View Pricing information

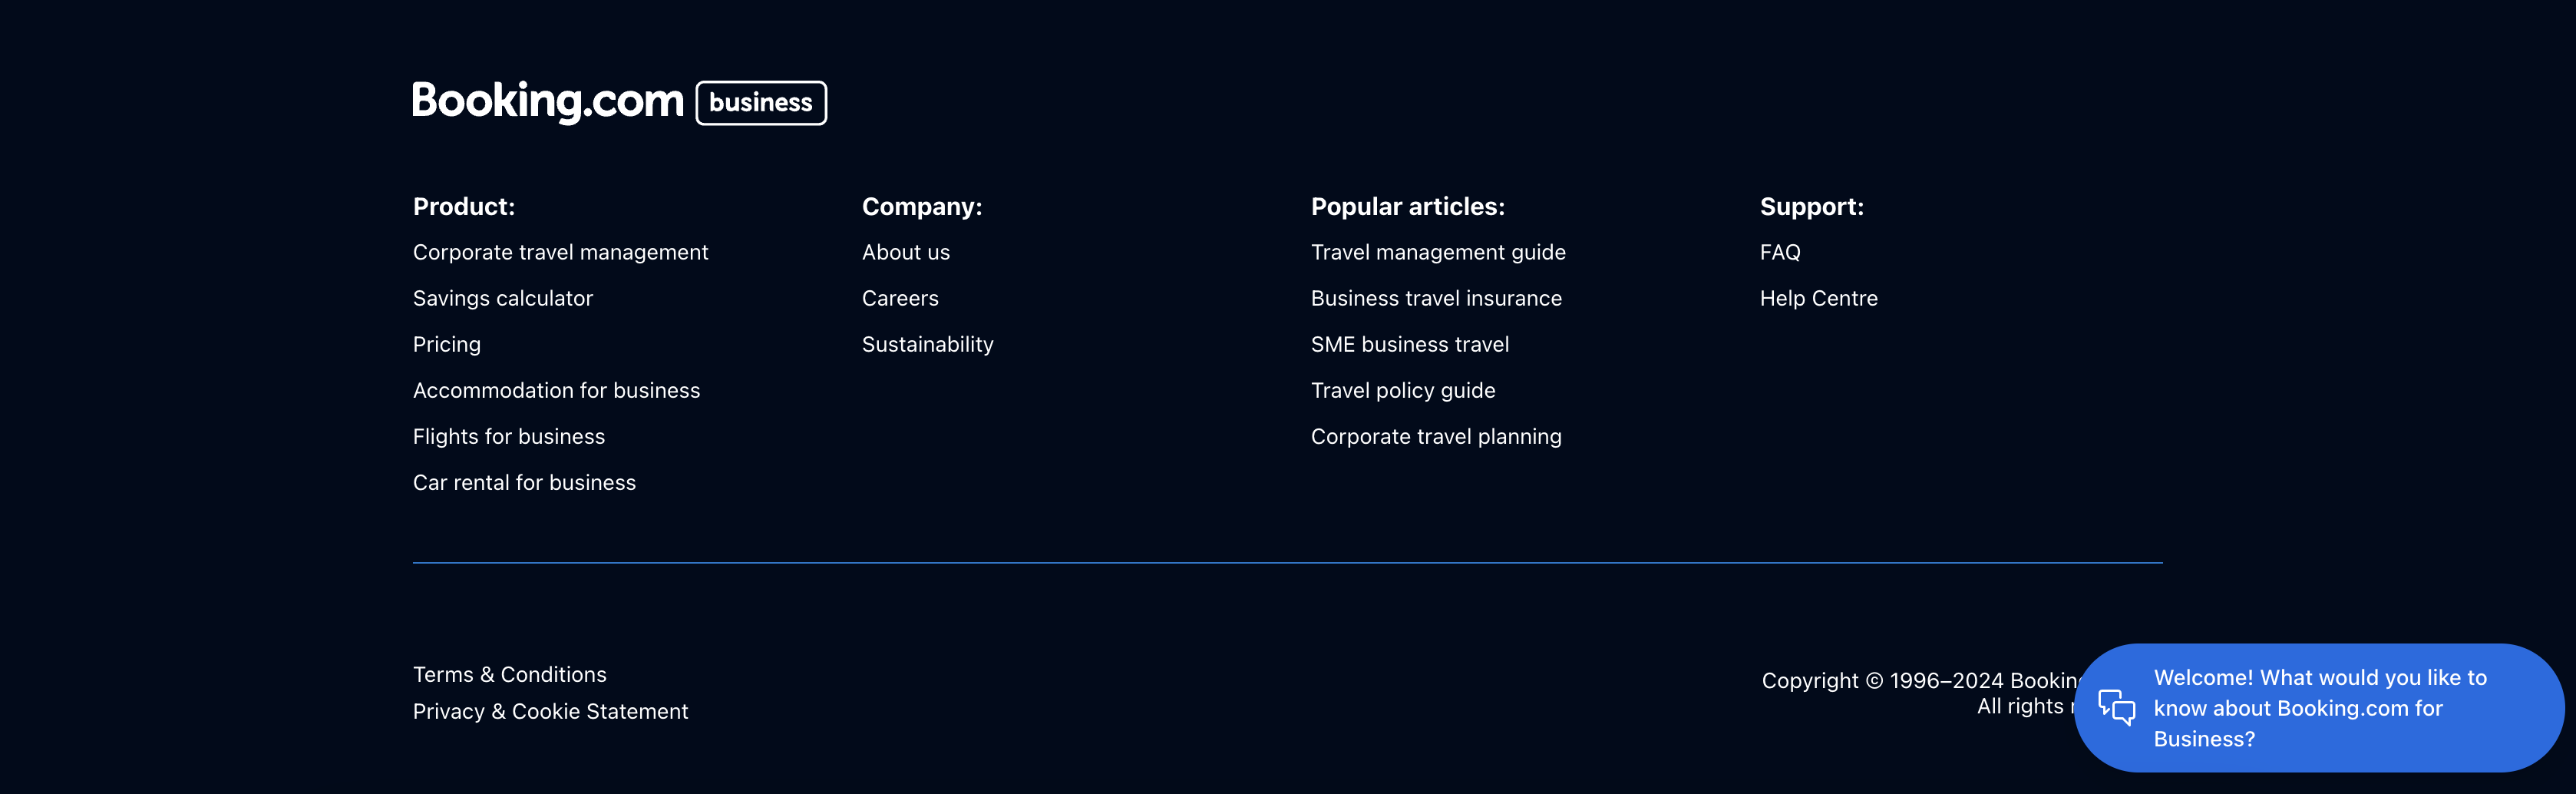[x=446, y=344]
